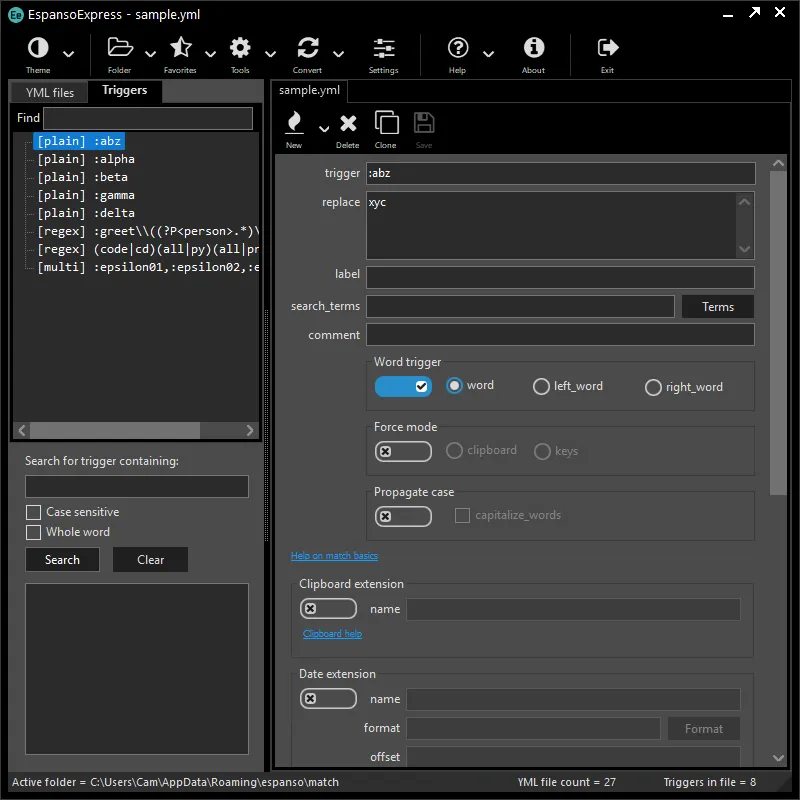
Task: Select the left_word radio button
Action: [542, 387]
